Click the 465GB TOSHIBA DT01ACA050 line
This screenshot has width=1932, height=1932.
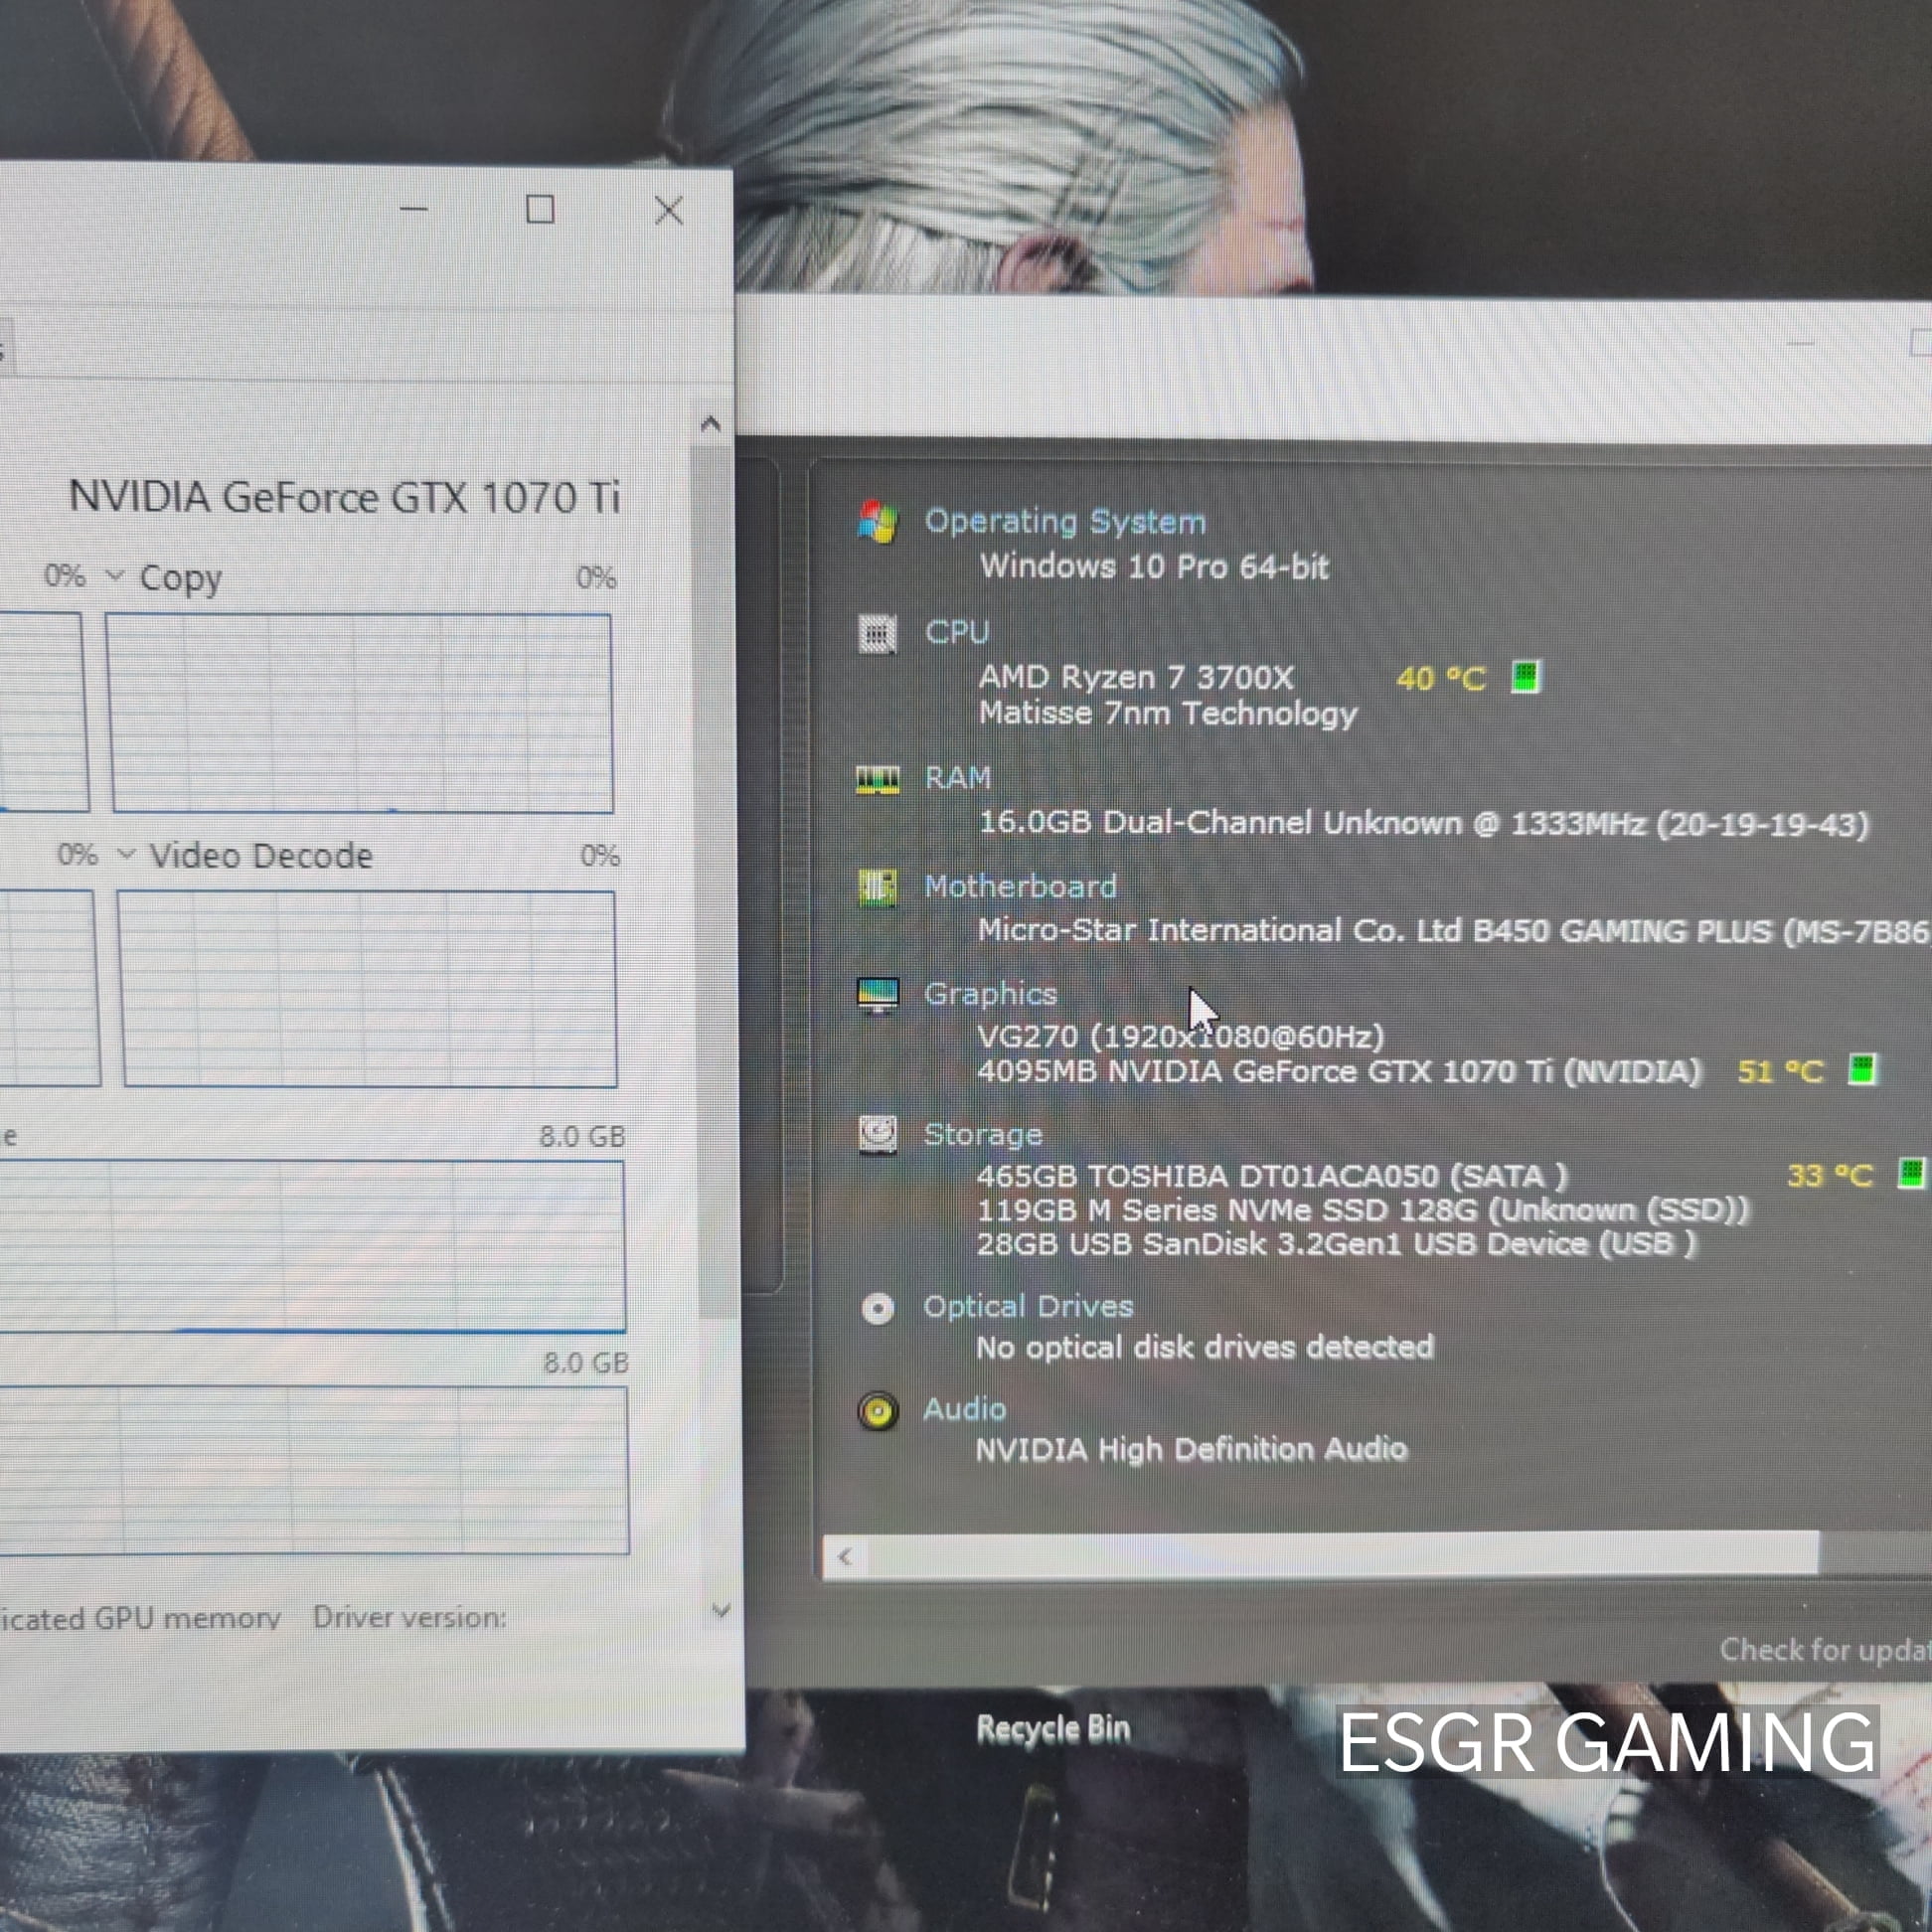coord(1272,1176)
